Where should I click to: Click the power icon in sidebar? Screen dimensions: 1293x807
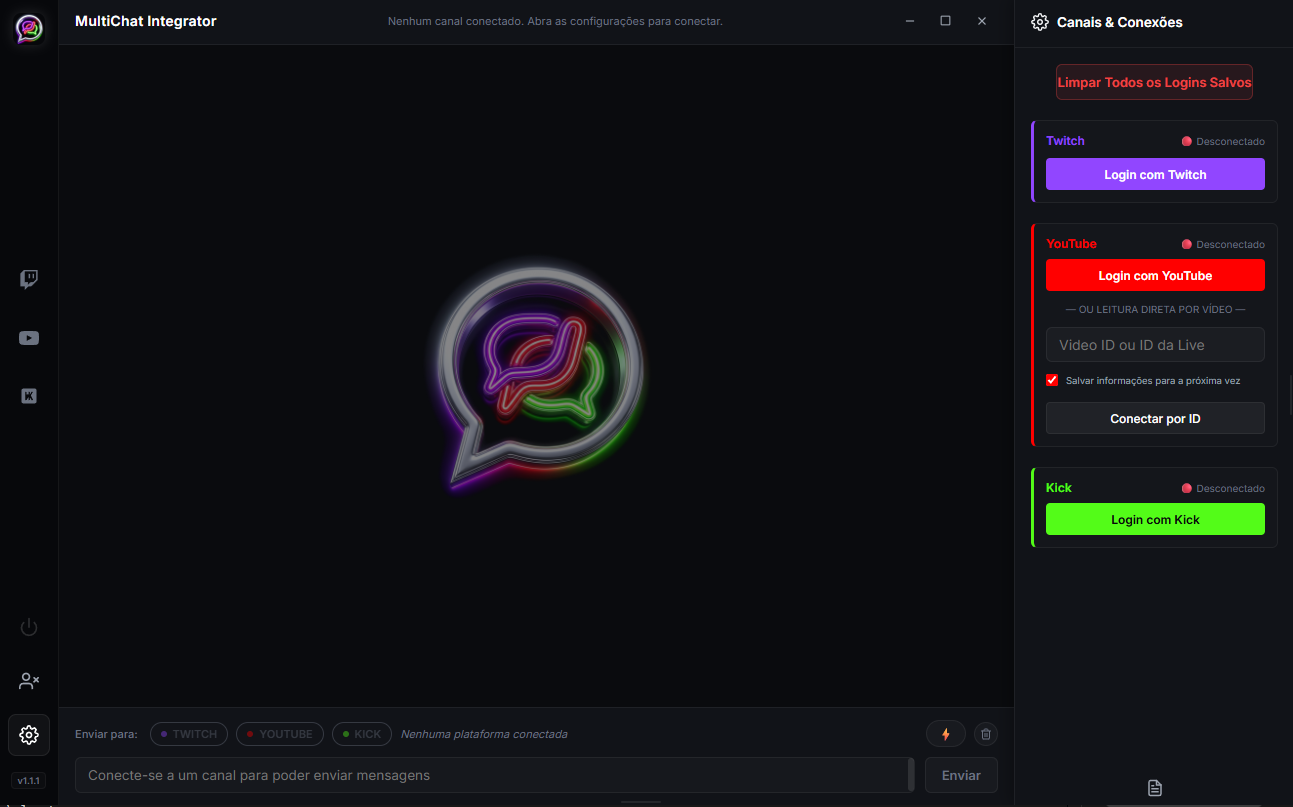pos(29,627)
